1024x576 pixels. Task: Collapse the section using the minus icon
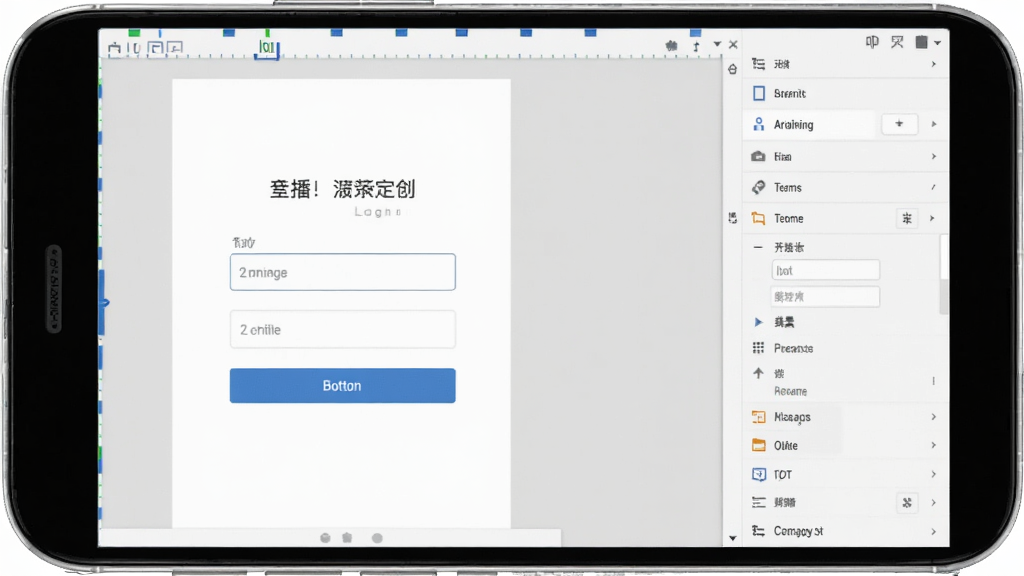tap(758, 247)
